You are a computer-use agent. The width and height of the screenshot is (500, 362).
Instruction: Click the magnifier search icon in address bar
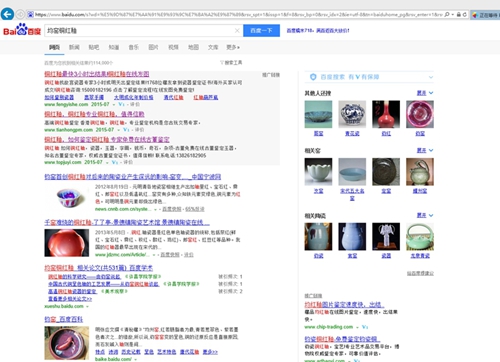[x=447, y=14]
